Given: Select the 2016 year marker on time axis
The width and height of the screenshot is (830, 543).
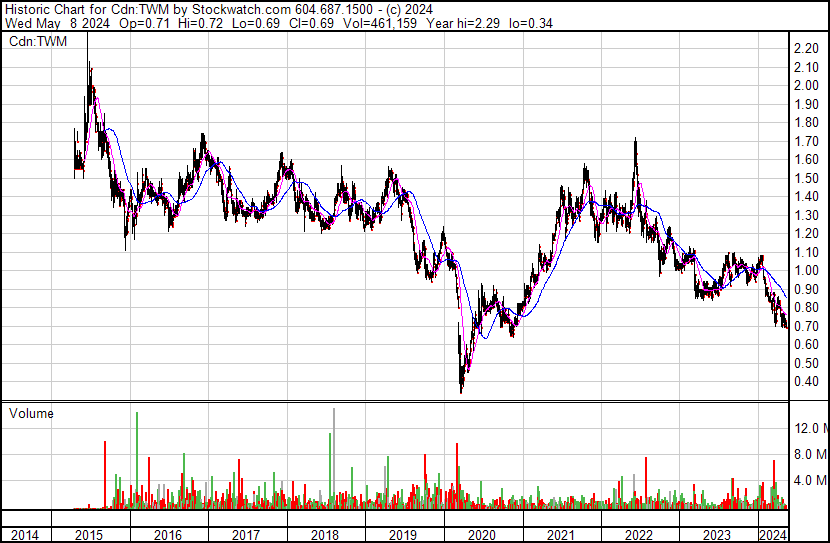Looking at the screenshot, I should pyautogui.click(x=168, y=535).
